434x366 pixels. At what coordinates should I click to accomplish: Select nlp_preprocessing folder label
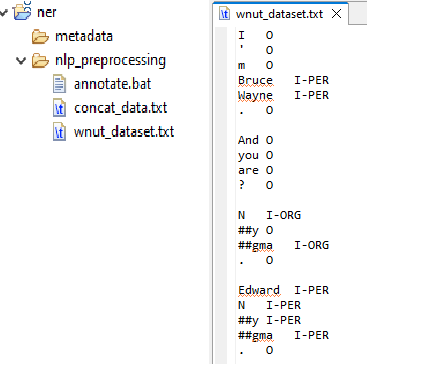[x=110, y=61]
